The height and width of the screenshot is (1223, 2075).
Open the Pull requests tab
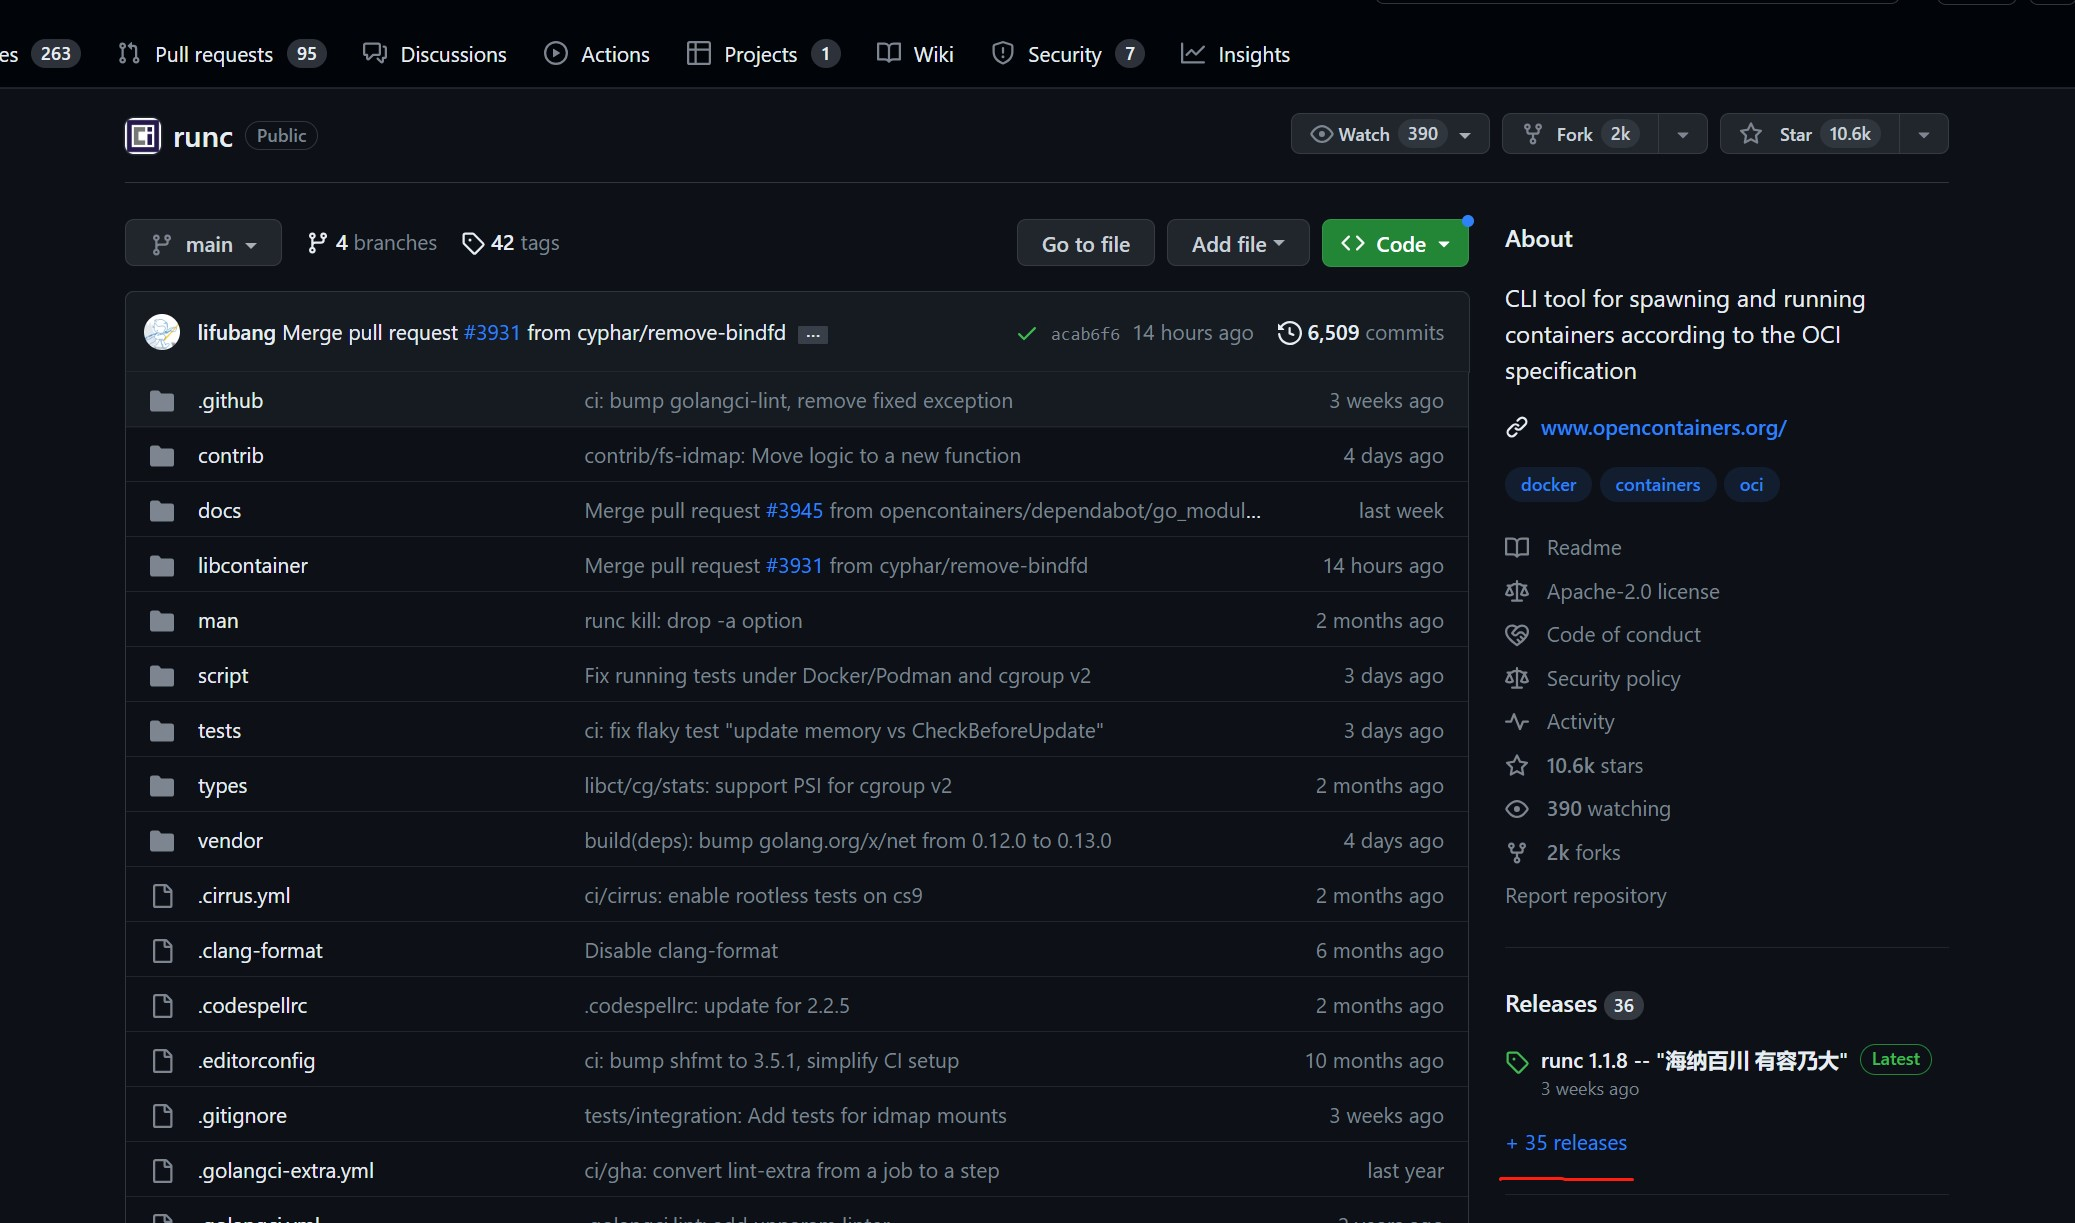coord(214,54)
